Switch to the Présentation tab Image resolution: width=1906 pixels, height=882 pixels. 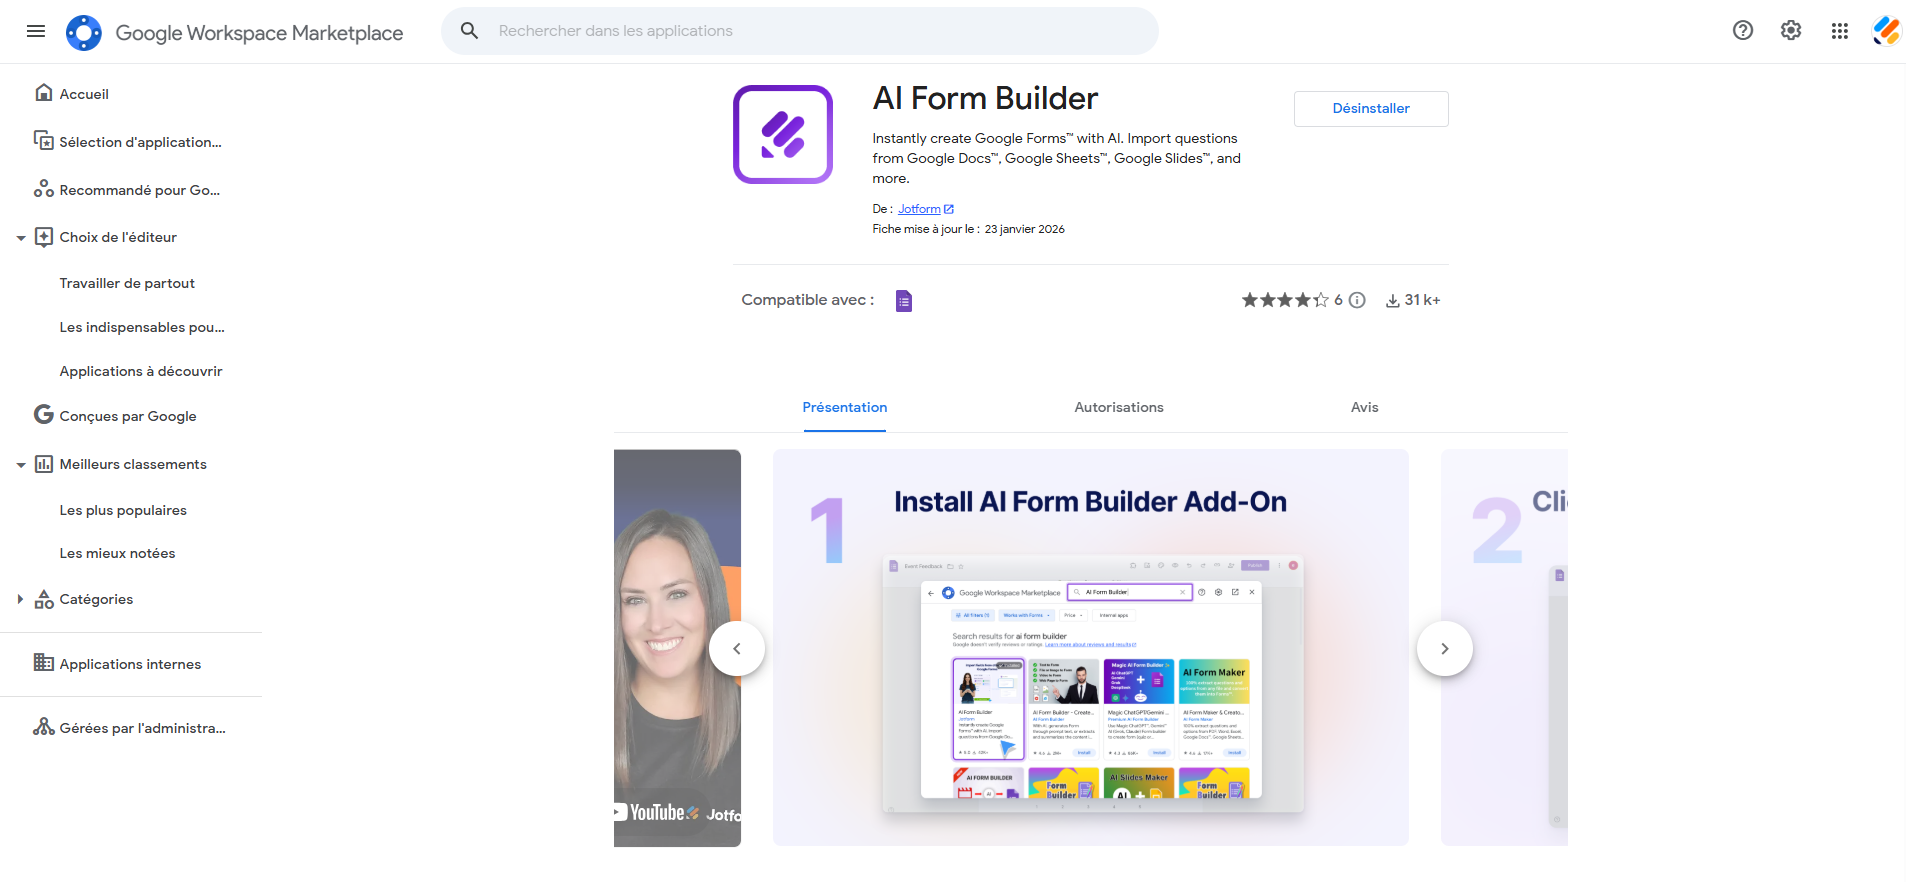coord(845,408)
